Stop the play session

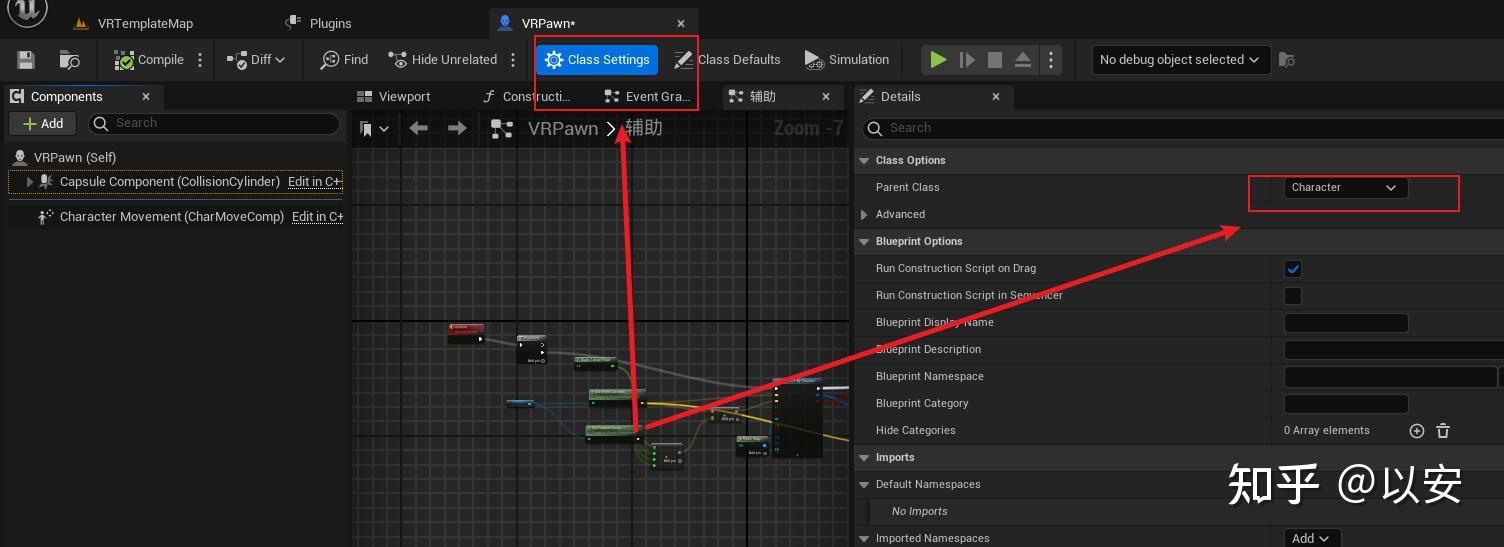tap(995, 60)
